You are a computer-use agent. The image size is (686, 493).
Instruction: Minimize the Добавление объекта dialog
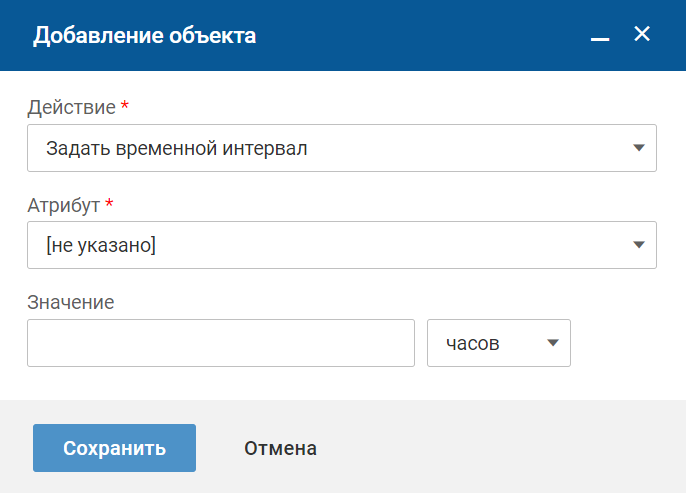coord(600,37)
